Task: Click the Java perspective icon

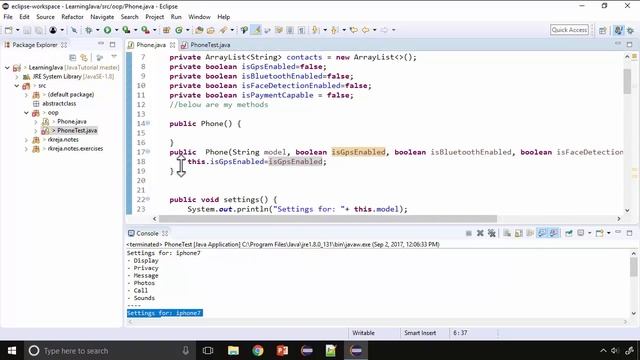Action: tap(619, 30)
